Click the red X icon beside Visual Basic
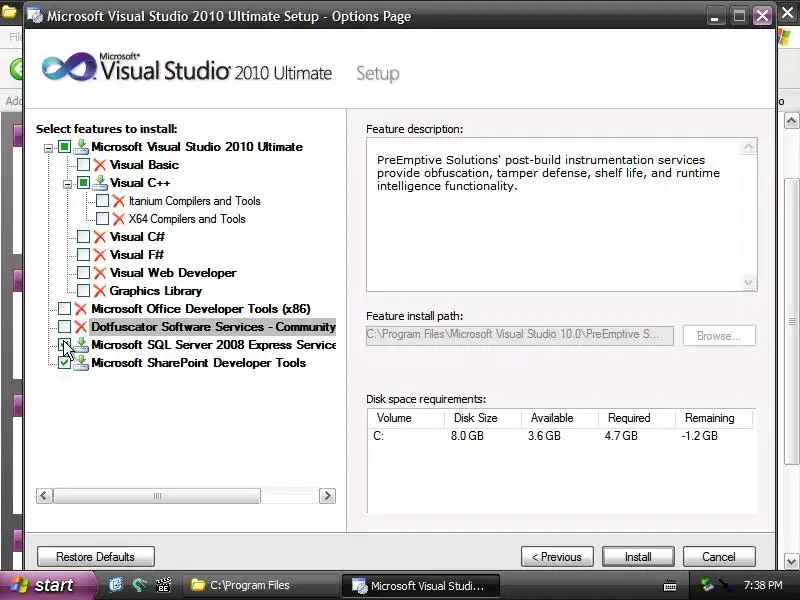Viewport: 800px width, 600px height. click(x=100, y=165)
